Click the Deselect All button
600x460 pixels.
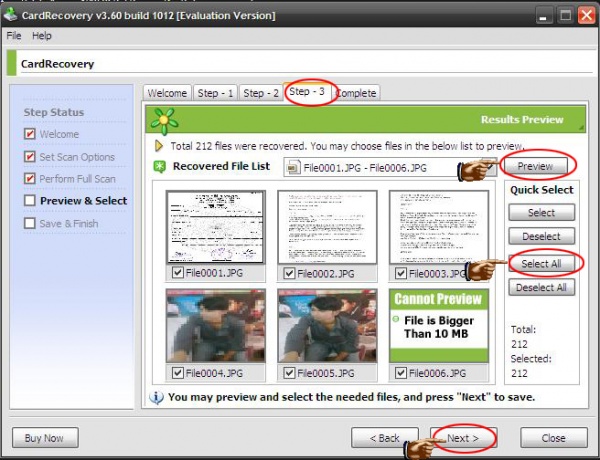coord(541,287)
